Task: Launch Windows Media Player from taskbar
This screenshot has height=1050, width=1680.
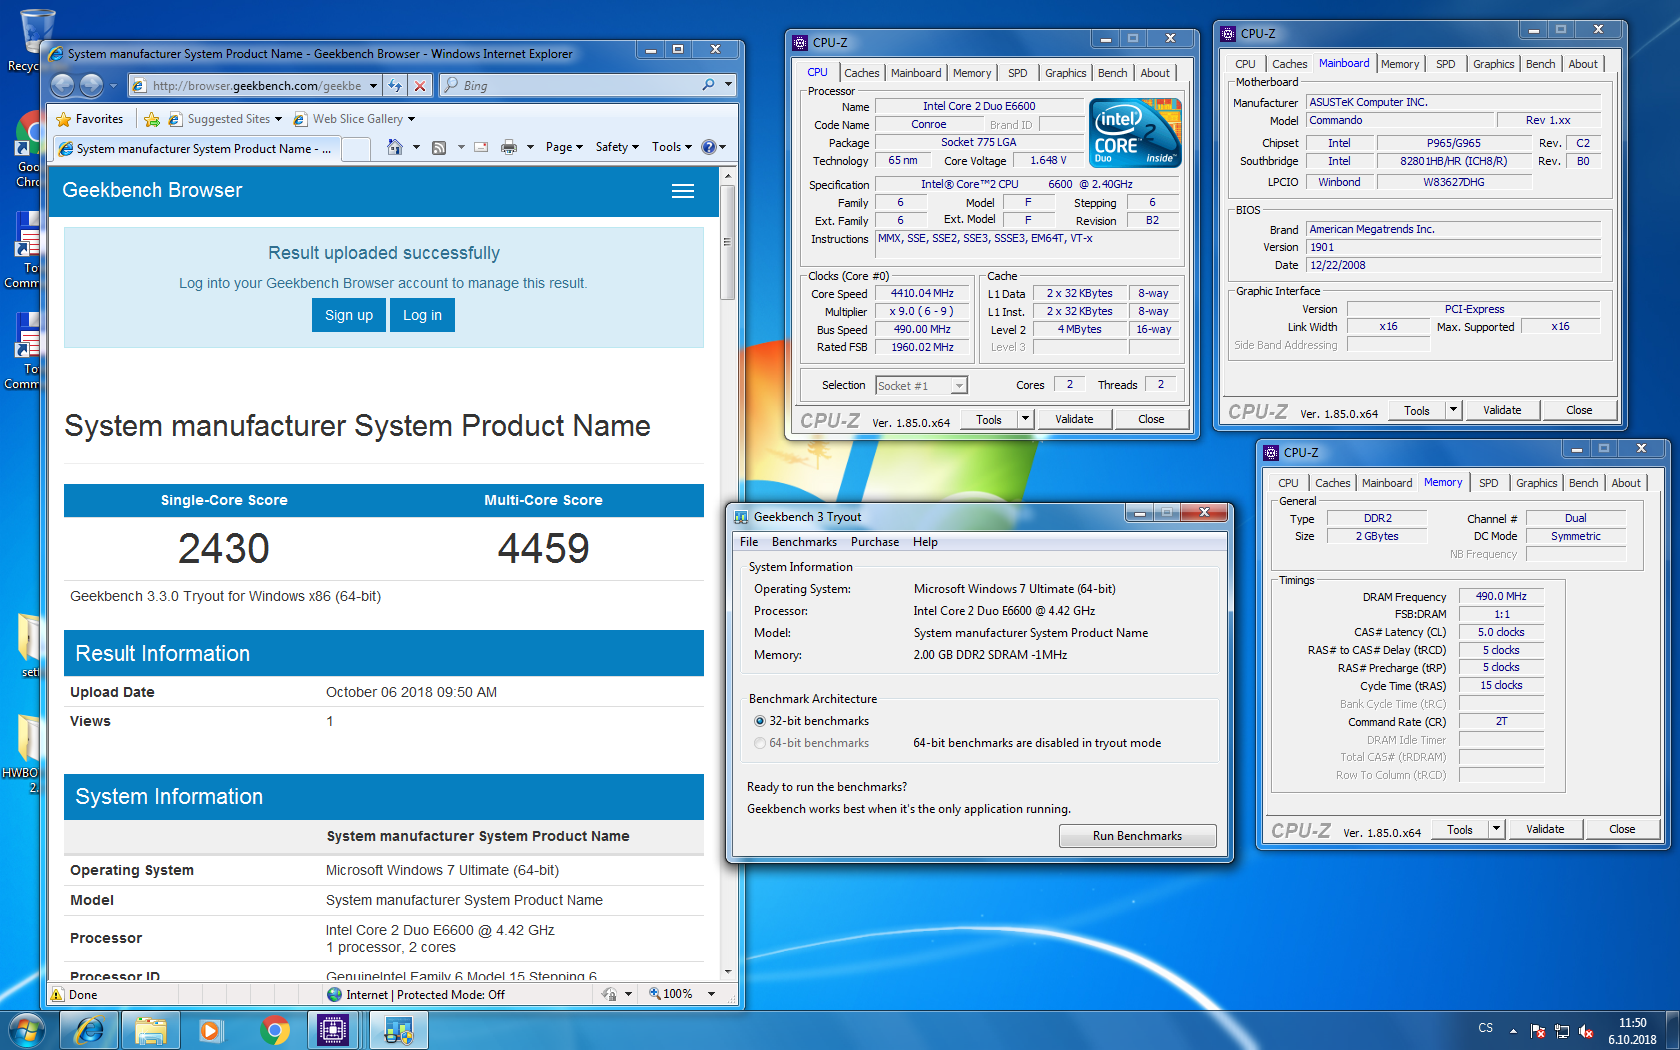Action: tap(211, 1030)
